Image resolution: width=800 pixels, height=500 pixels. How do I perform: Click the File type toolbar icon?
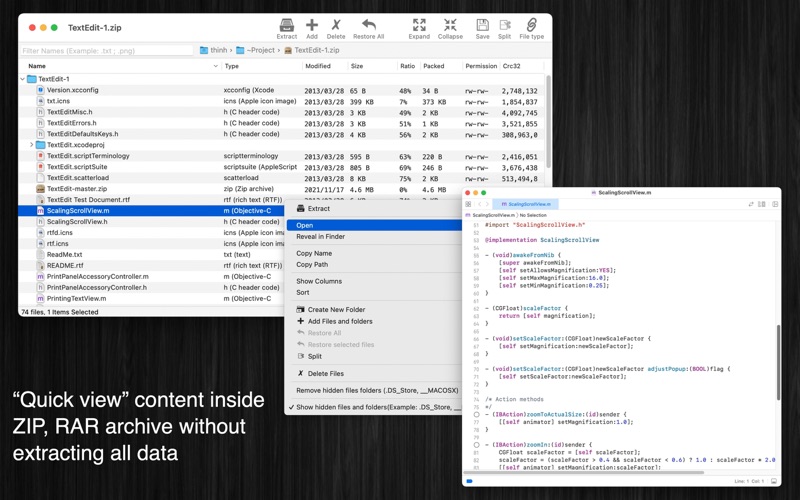point(532,25)
